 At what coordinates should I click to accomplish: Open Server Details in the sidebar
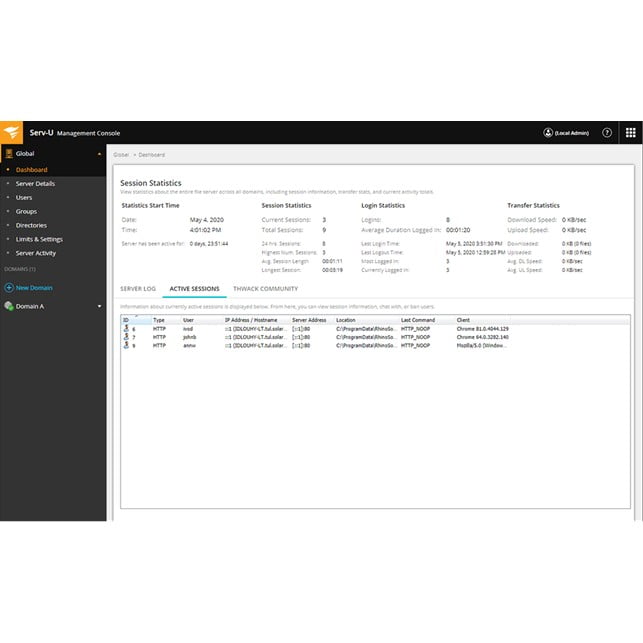point(35,184)
